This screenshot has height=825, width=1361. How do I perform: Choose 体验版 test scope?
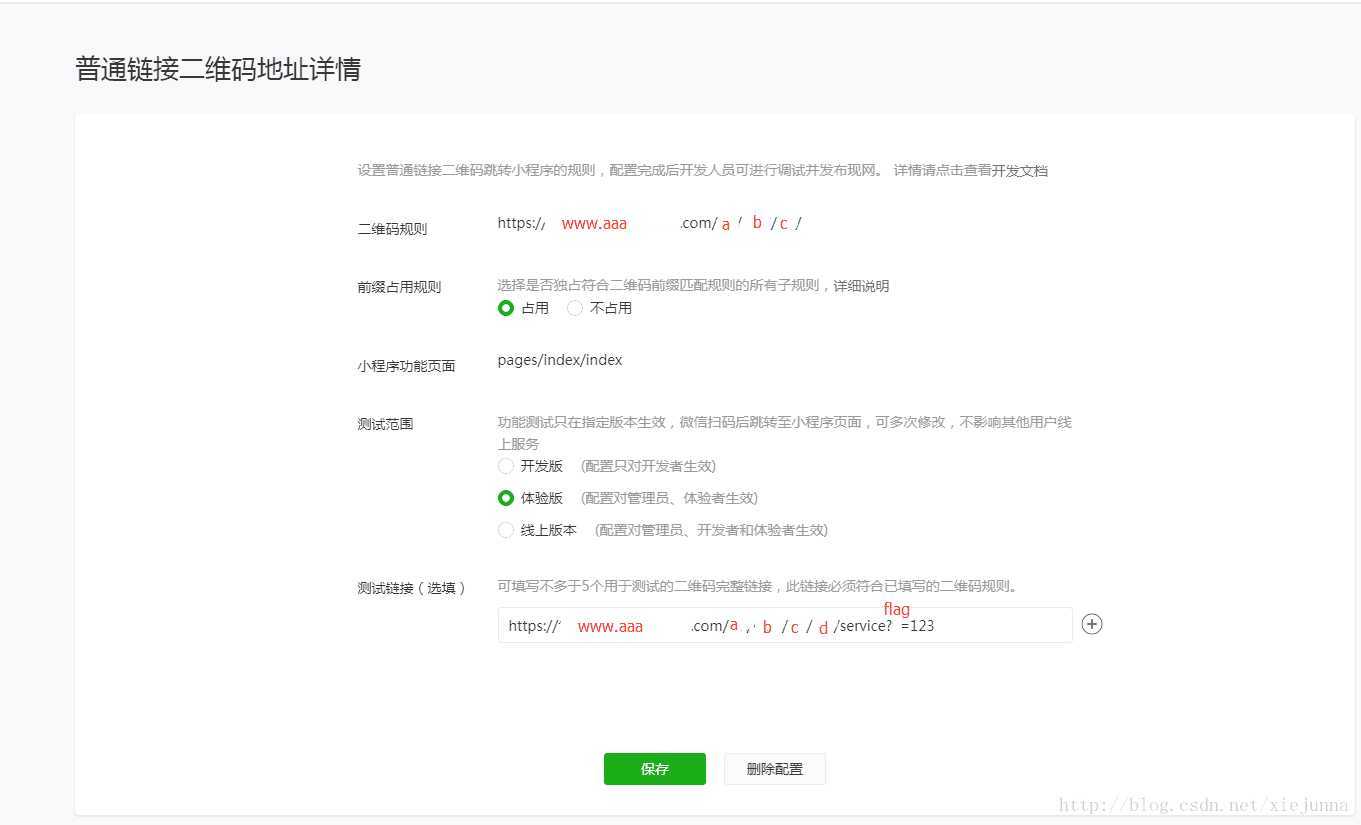click(x=506, y=498)
